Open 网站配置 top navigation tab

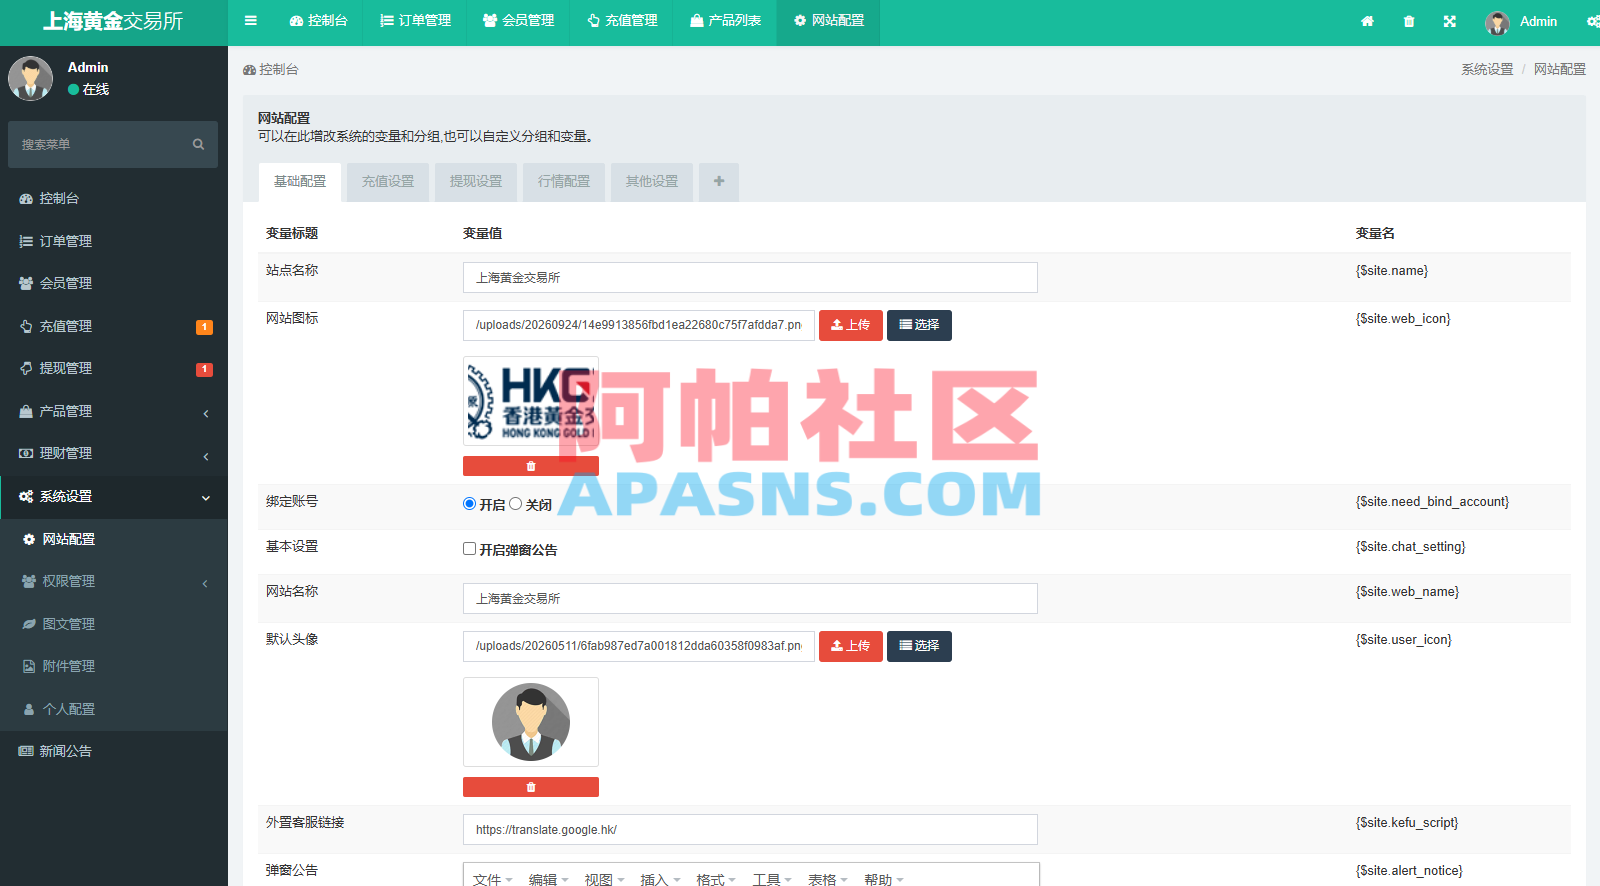[x=829, y=21]
